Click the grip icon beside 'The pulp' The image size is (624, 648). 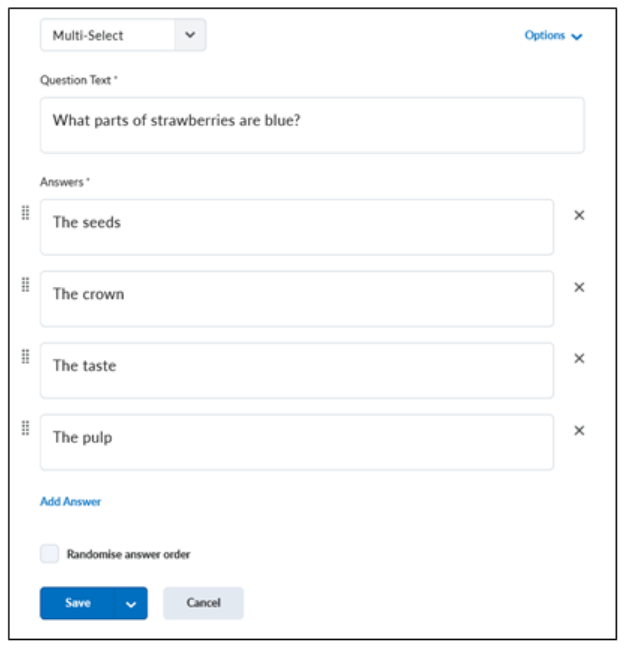click(x=26, y=428)
